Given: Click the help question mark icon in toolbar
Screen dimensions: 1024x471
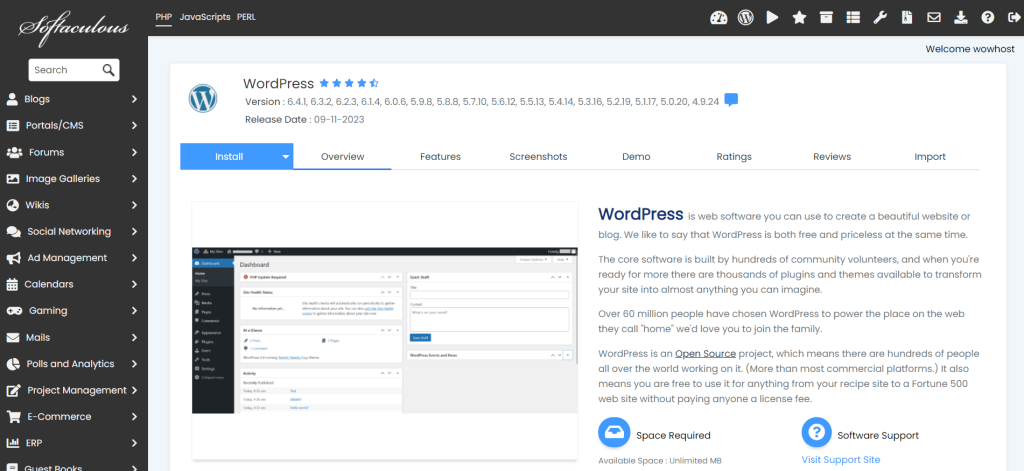Looking at the screenshot, I should 988,17.
